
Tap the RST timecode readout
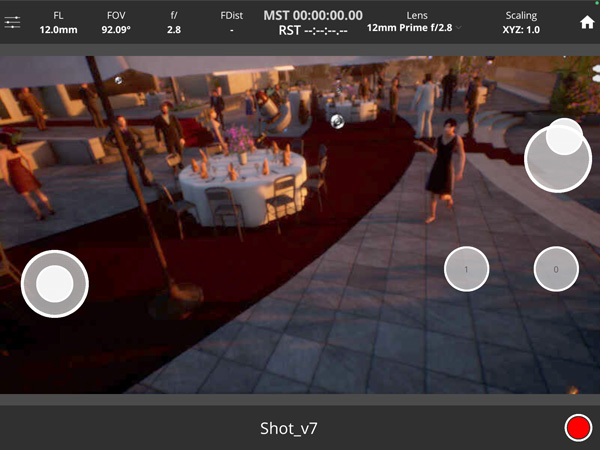click(x=313, y=31)
